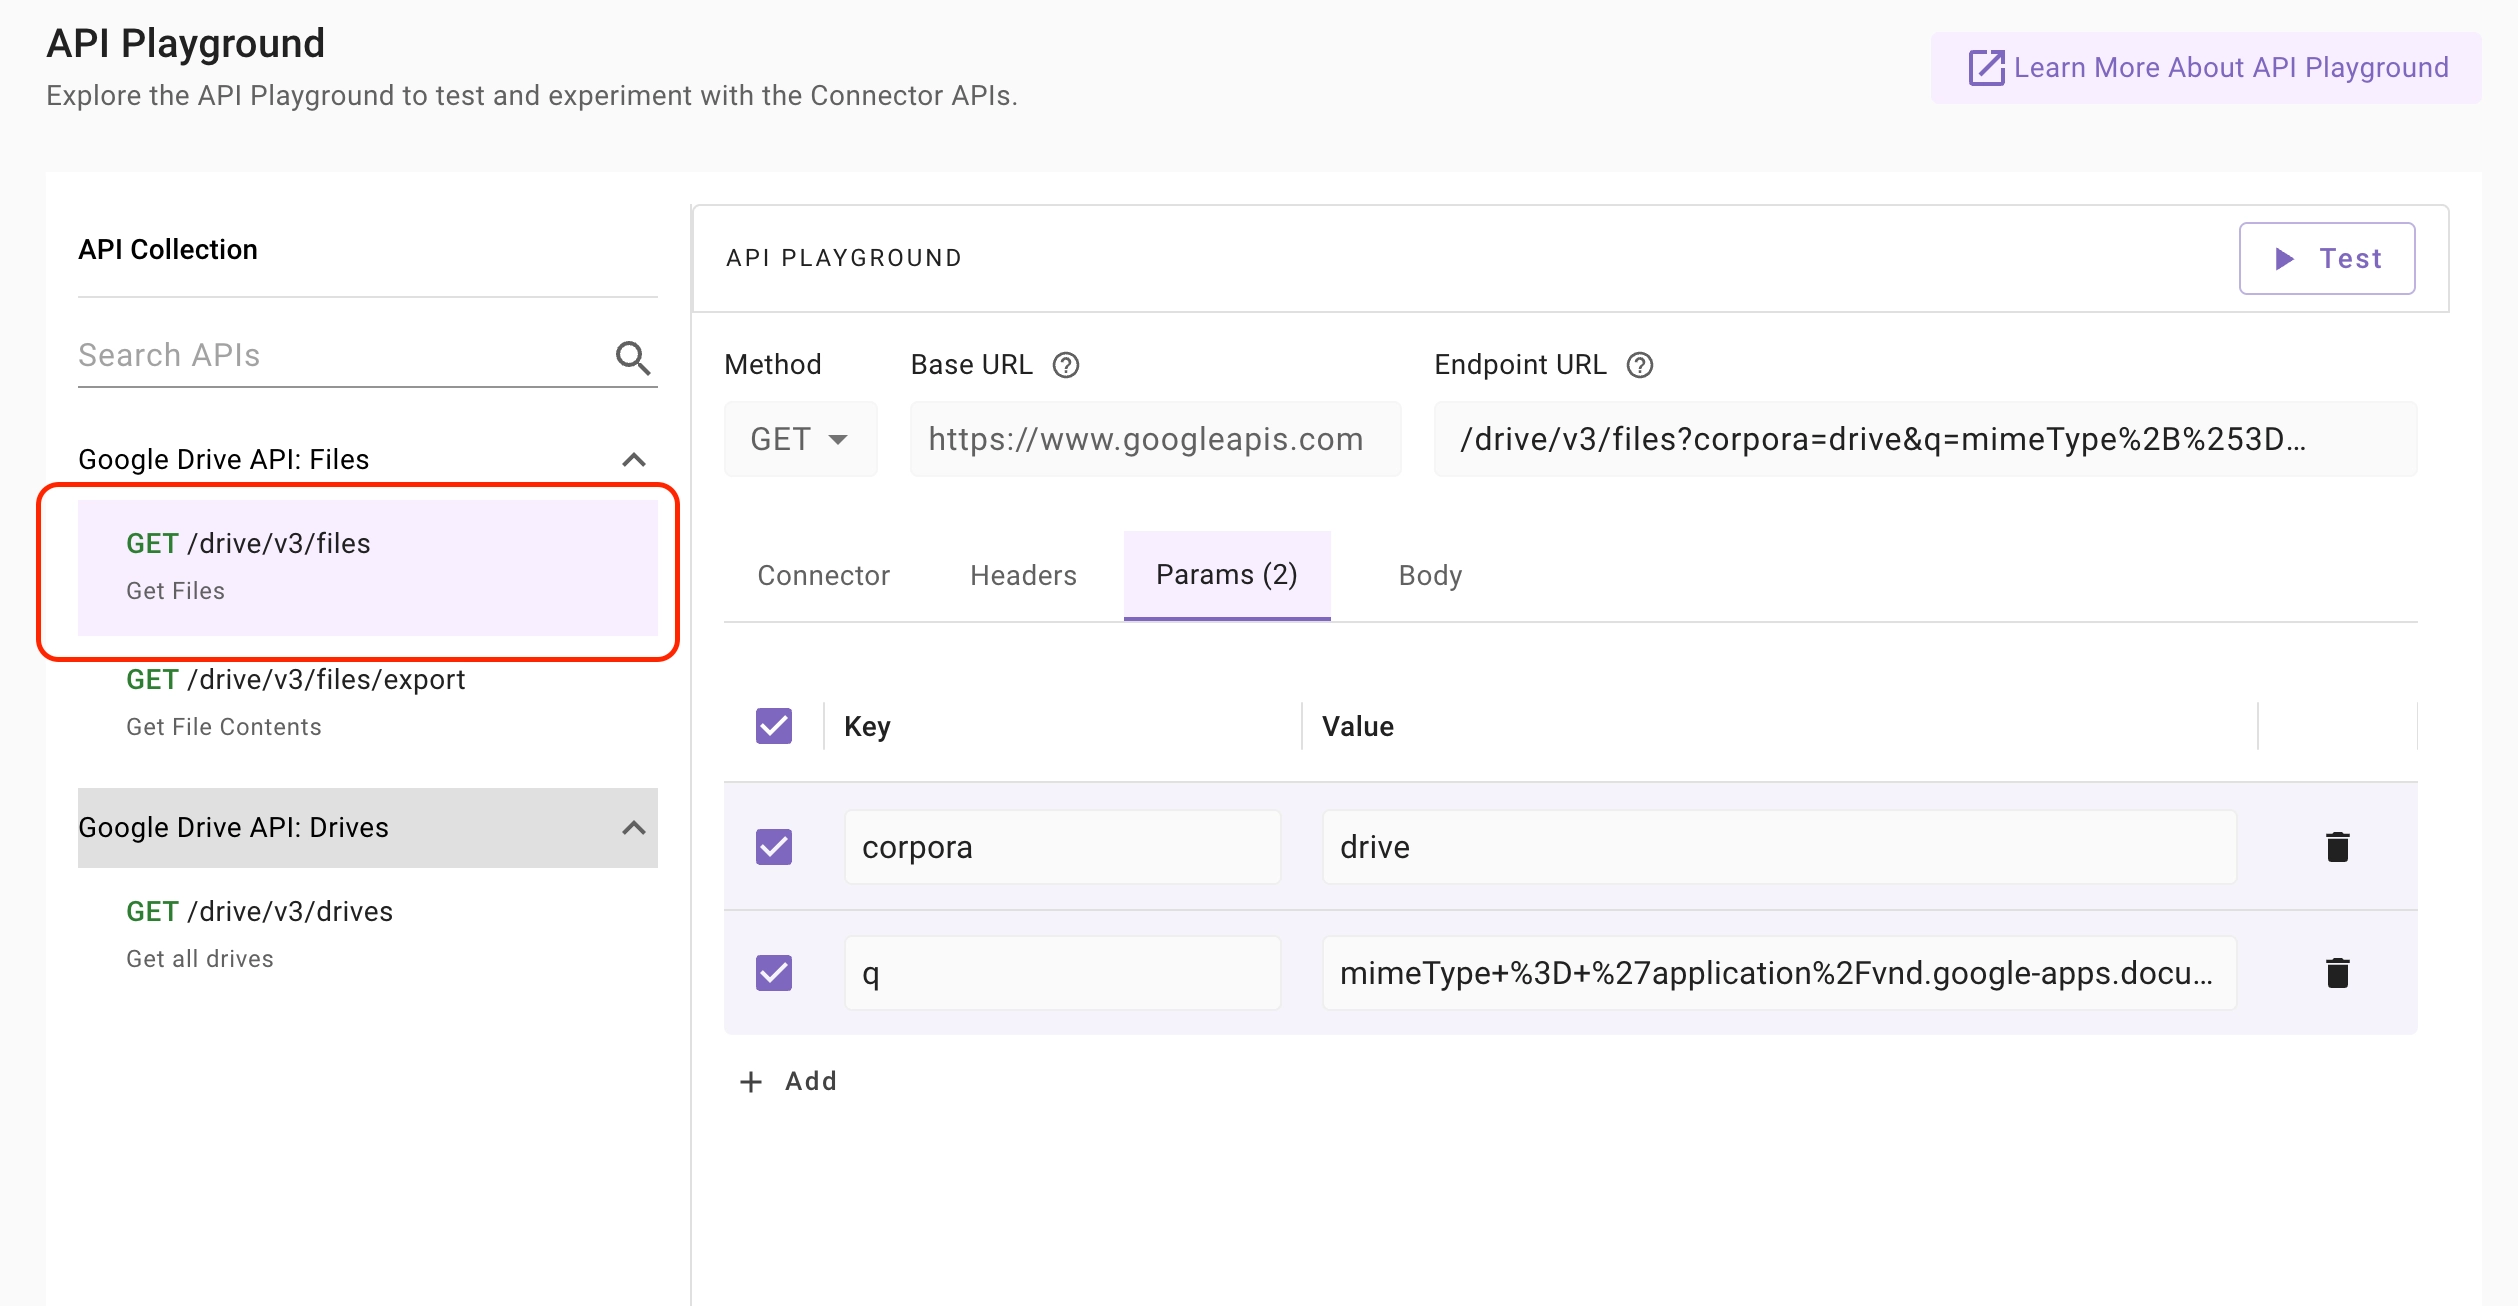The image size is (2518, 1306).
Task: Click the Search APIs input field
Action: 340,356
